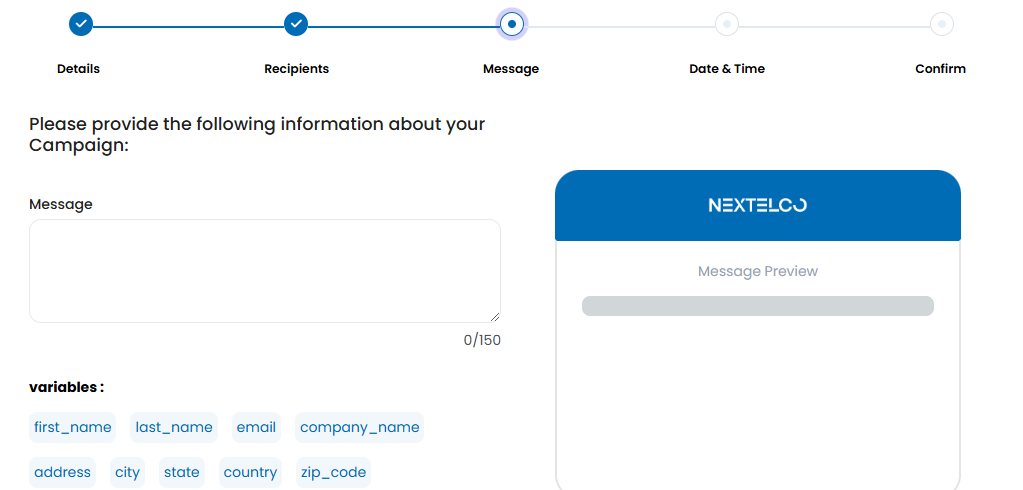
Task: Open the Message step label
Action: coord(511,69)
